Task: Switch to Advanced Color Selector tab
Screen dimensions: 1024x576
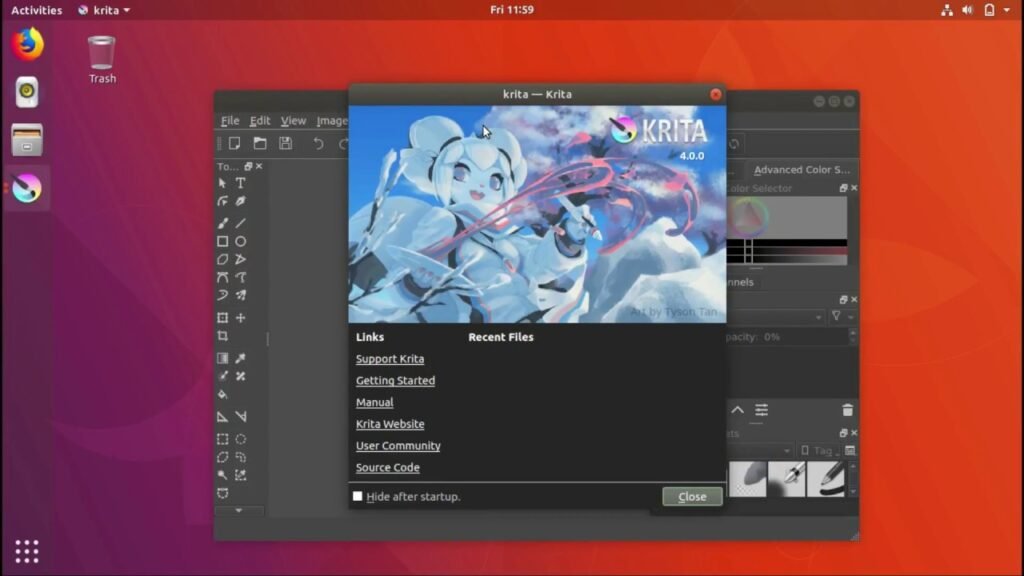Action: pyautogui.click(x=801, y=170)
